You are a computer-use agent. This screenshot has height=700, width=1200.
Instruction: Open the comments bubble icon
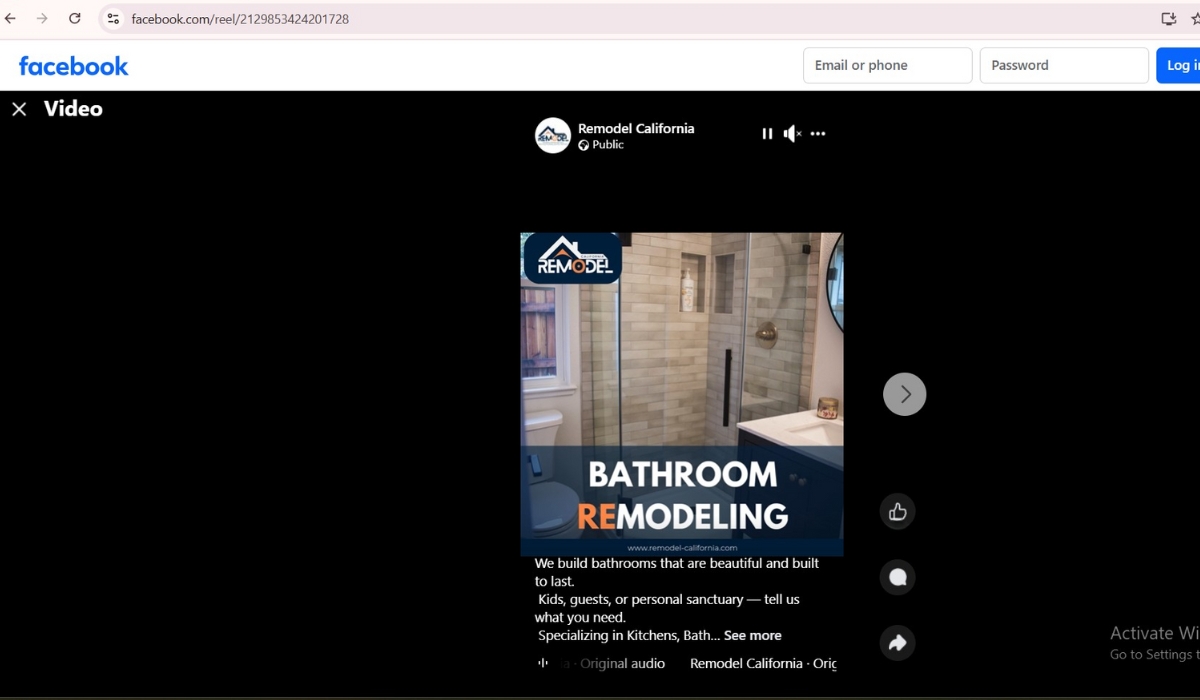(897, 577)
